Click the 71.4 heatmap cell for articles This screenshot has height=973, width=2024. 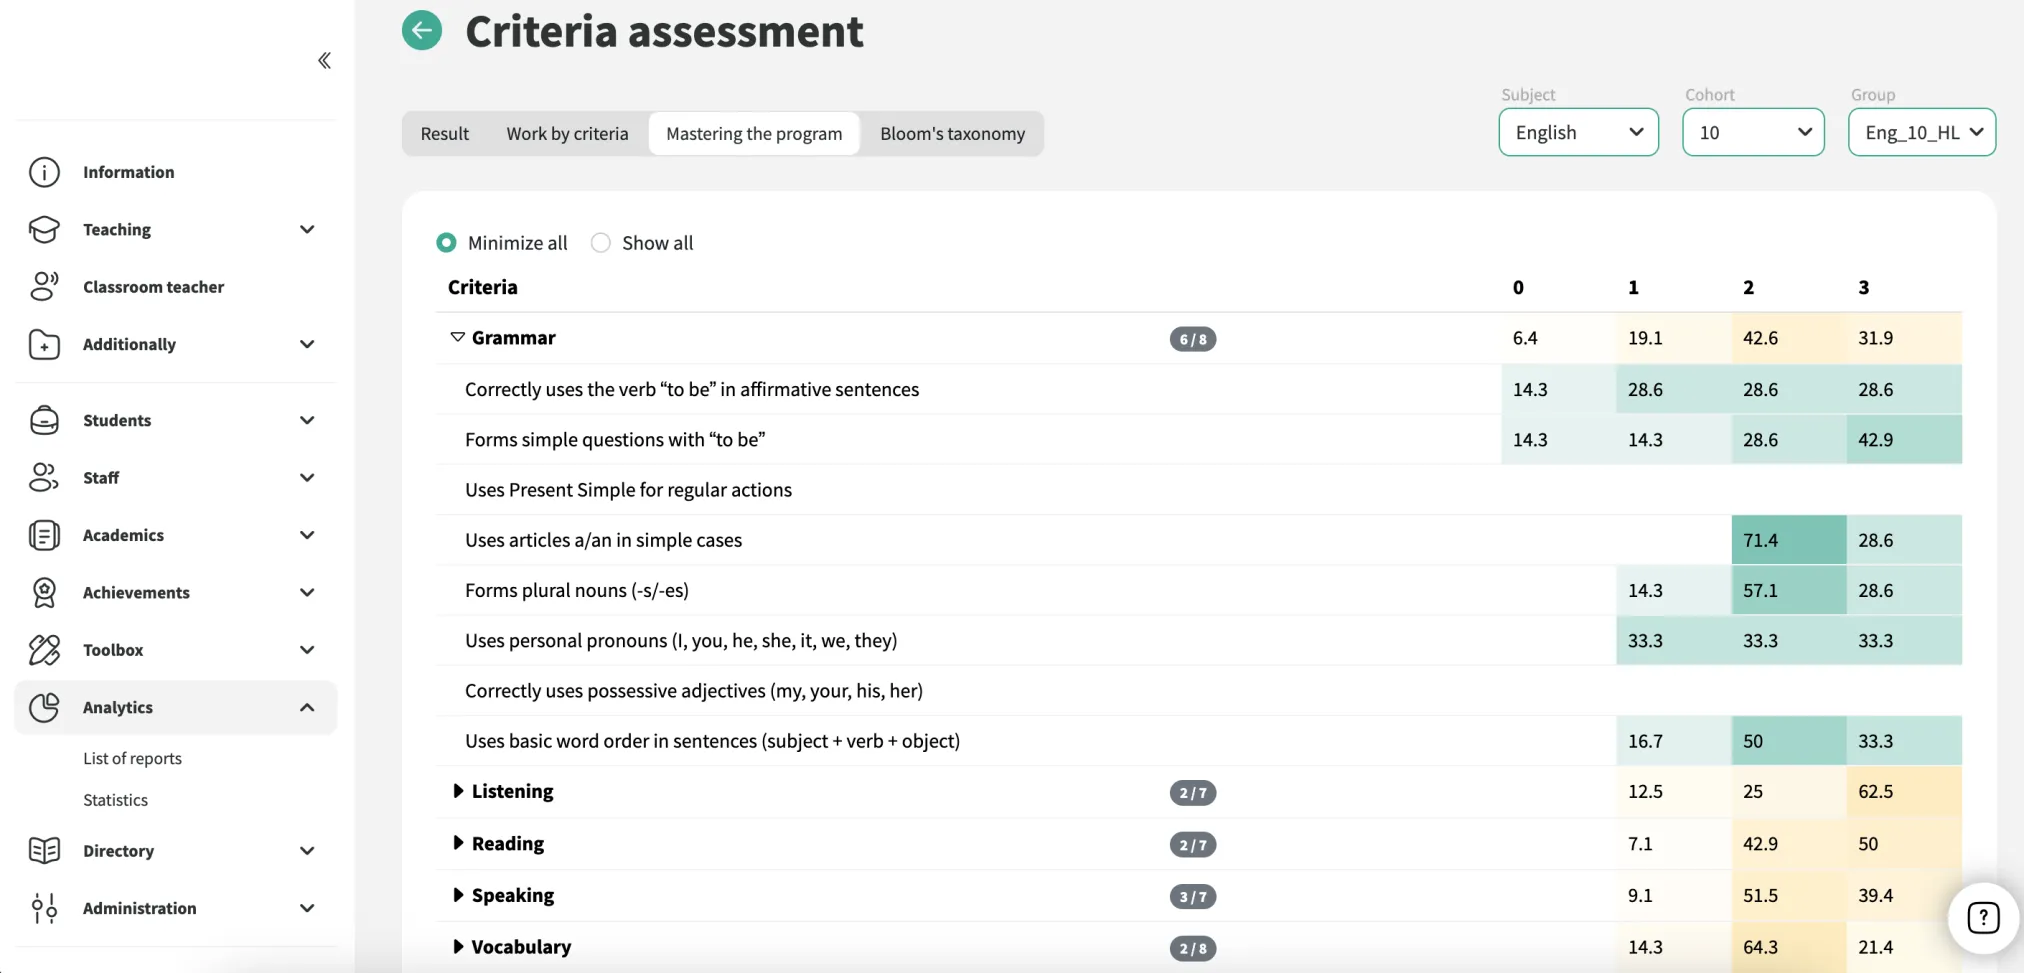pos(1789,540)
